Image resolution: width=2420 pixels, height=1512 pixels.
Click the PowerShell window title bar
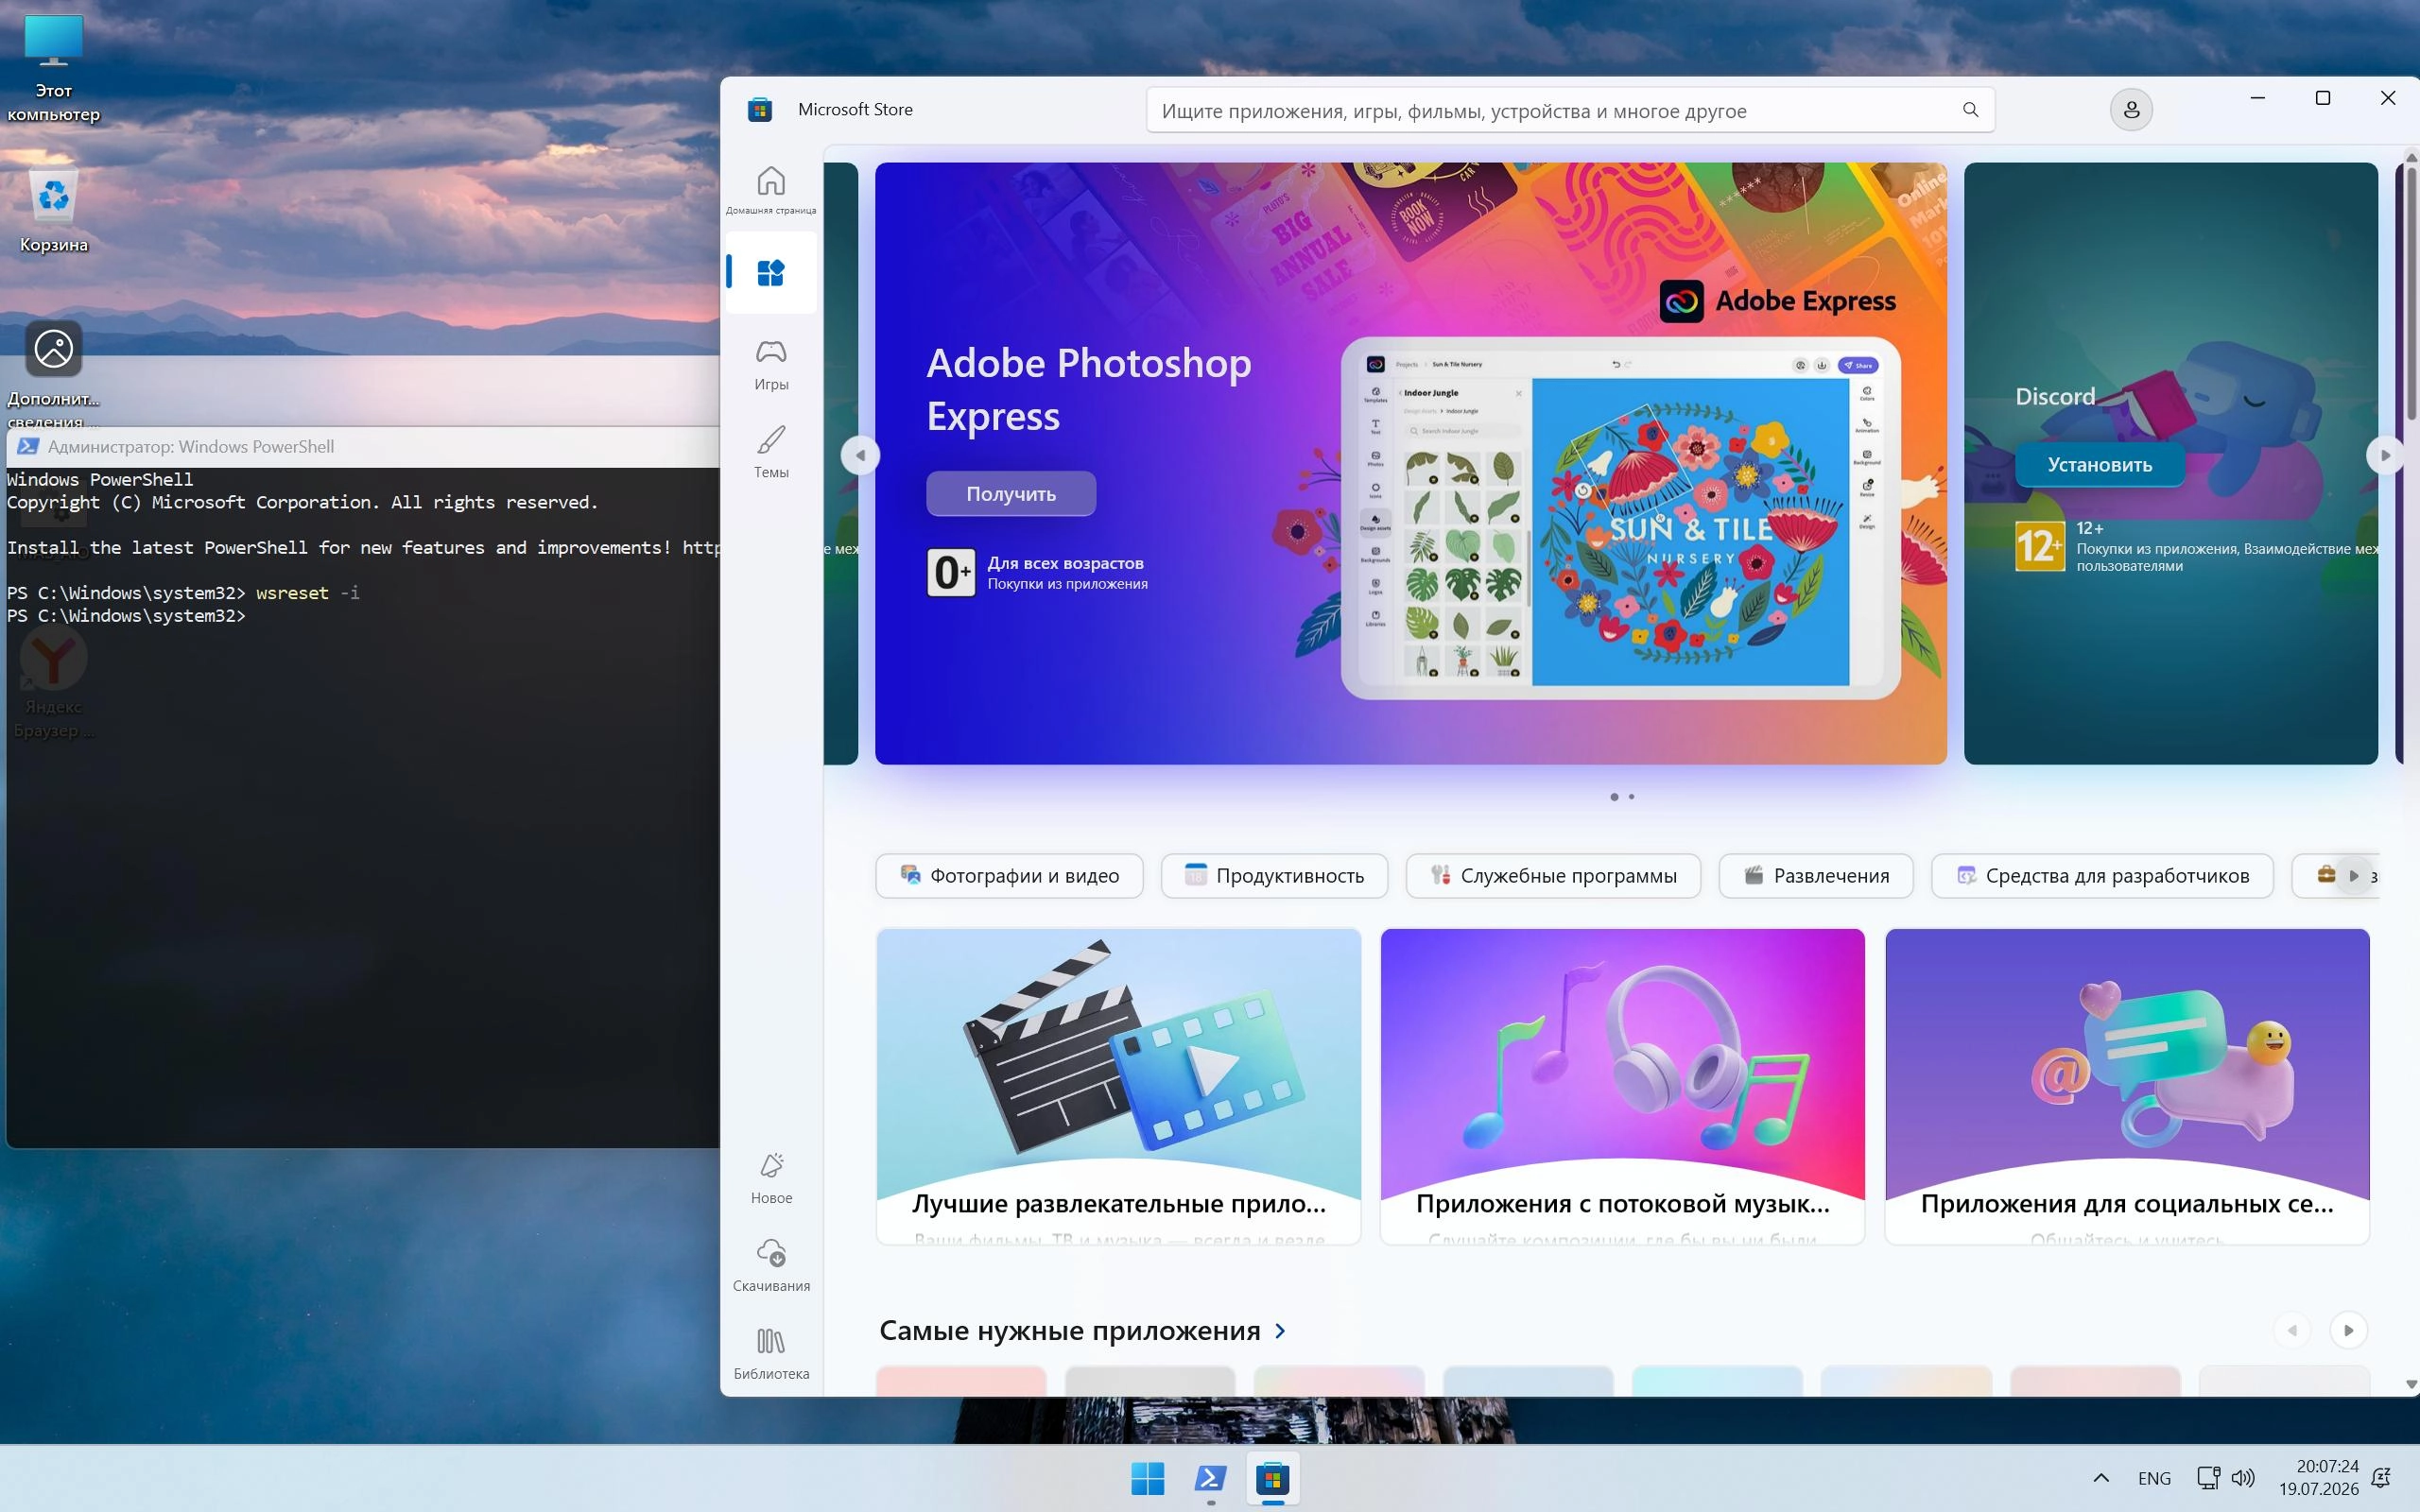pyautogui.click(x=364, y=447)
